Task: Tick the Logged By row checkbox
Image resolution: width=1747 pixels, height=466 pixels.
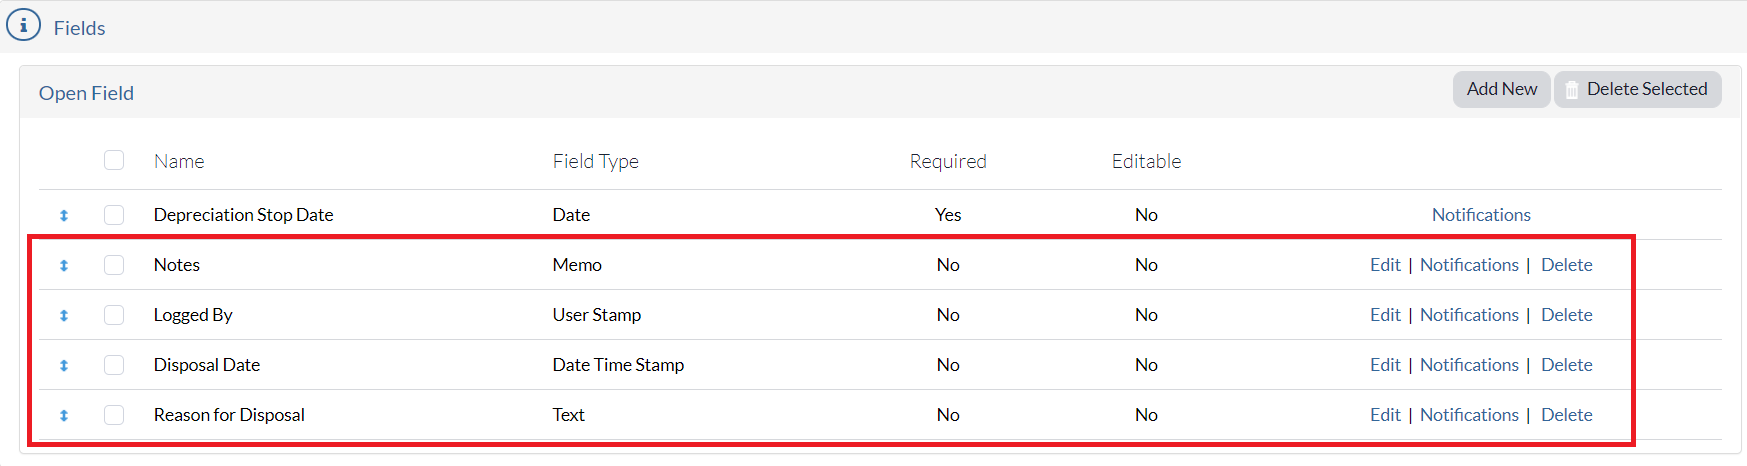Action: point(114,315)
